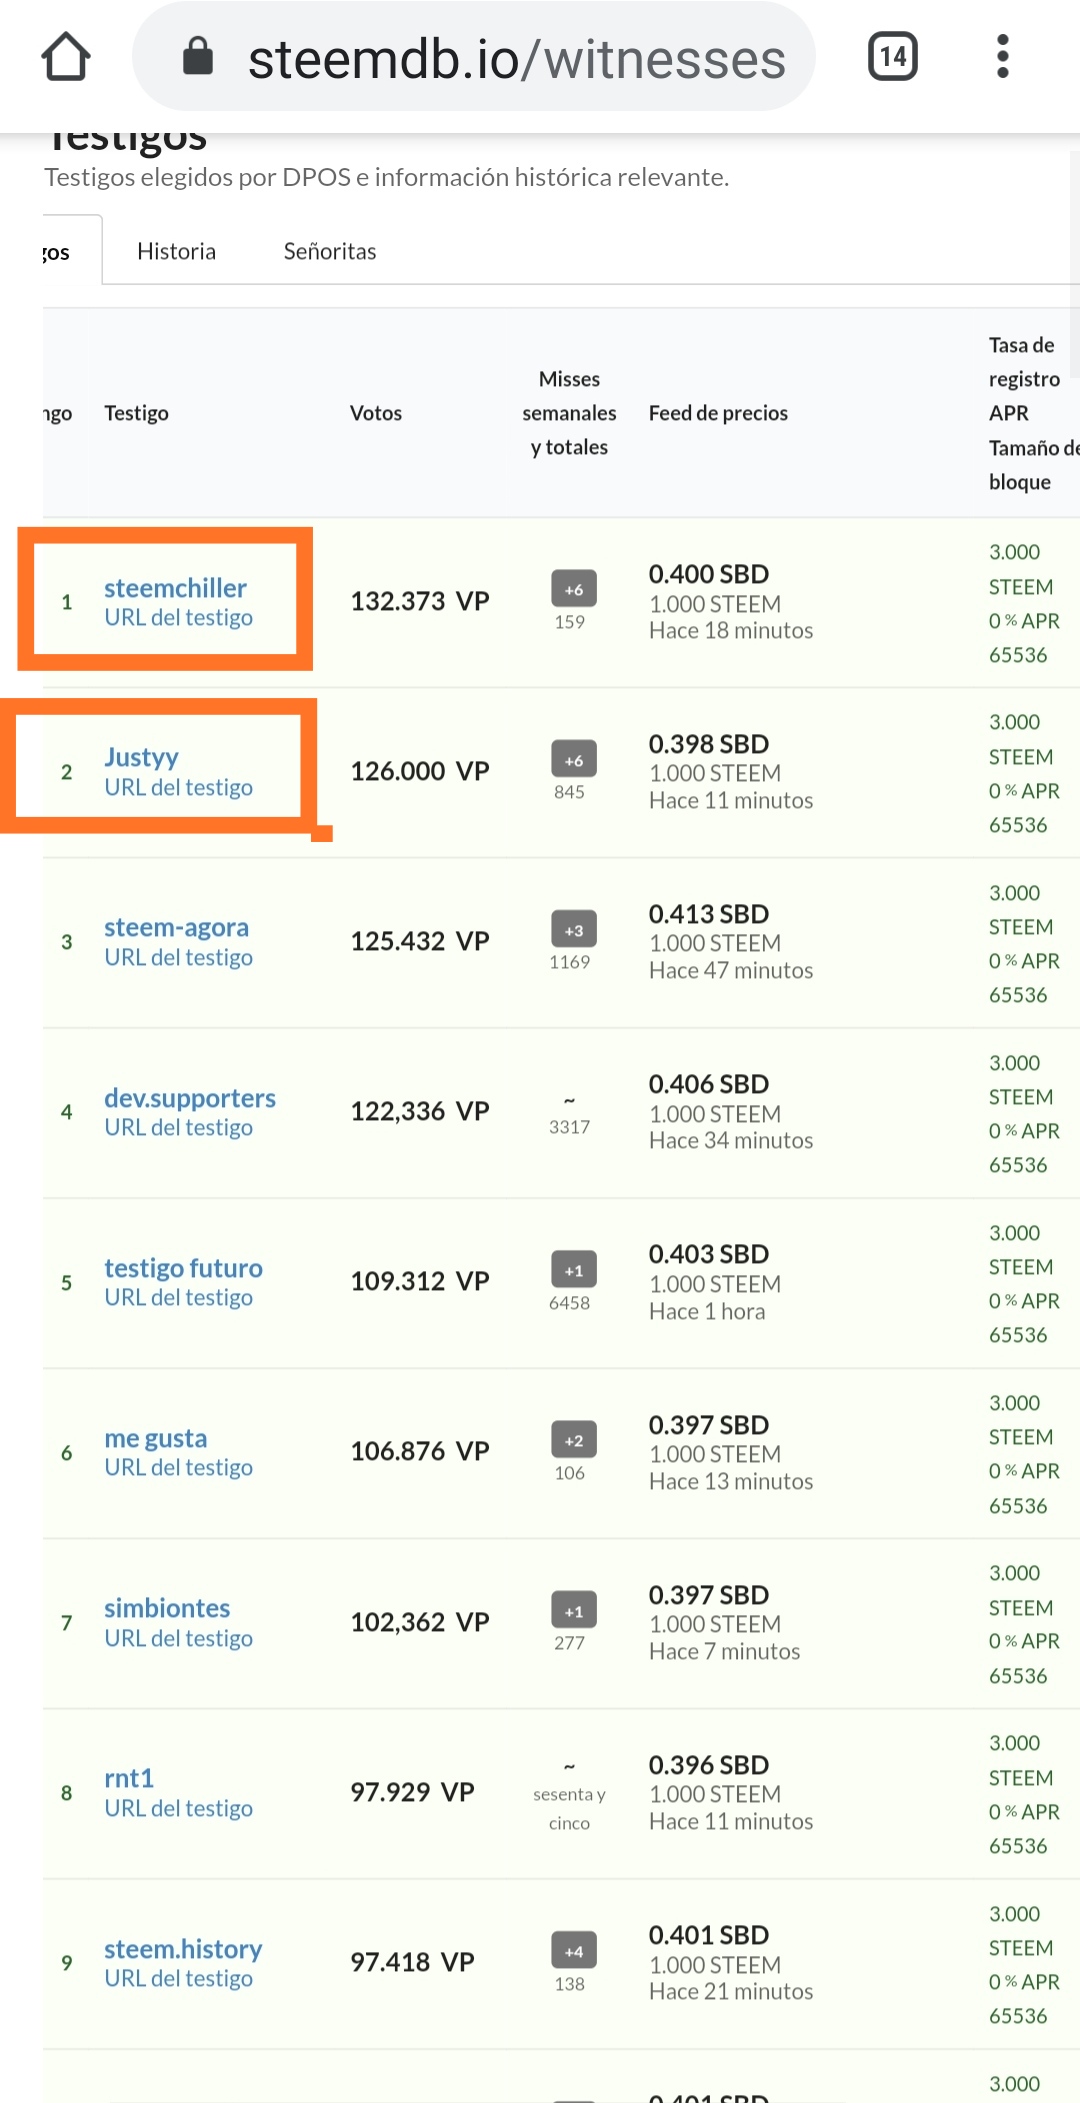
Task: Select the 97.929 VP votes value
Action: (x=412, y=1792)
